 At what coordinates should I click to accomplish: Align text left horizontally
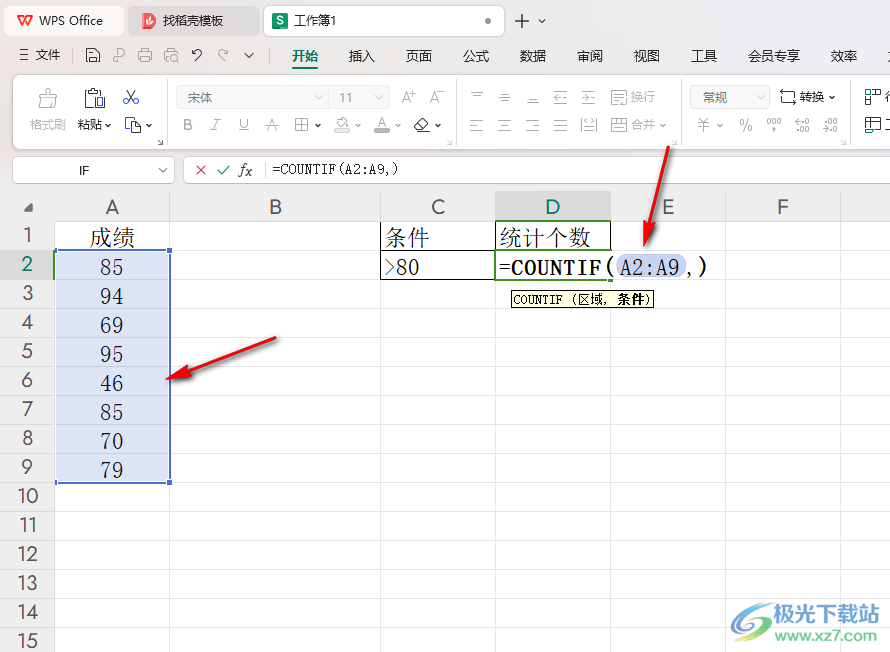[x=477, y=124]
